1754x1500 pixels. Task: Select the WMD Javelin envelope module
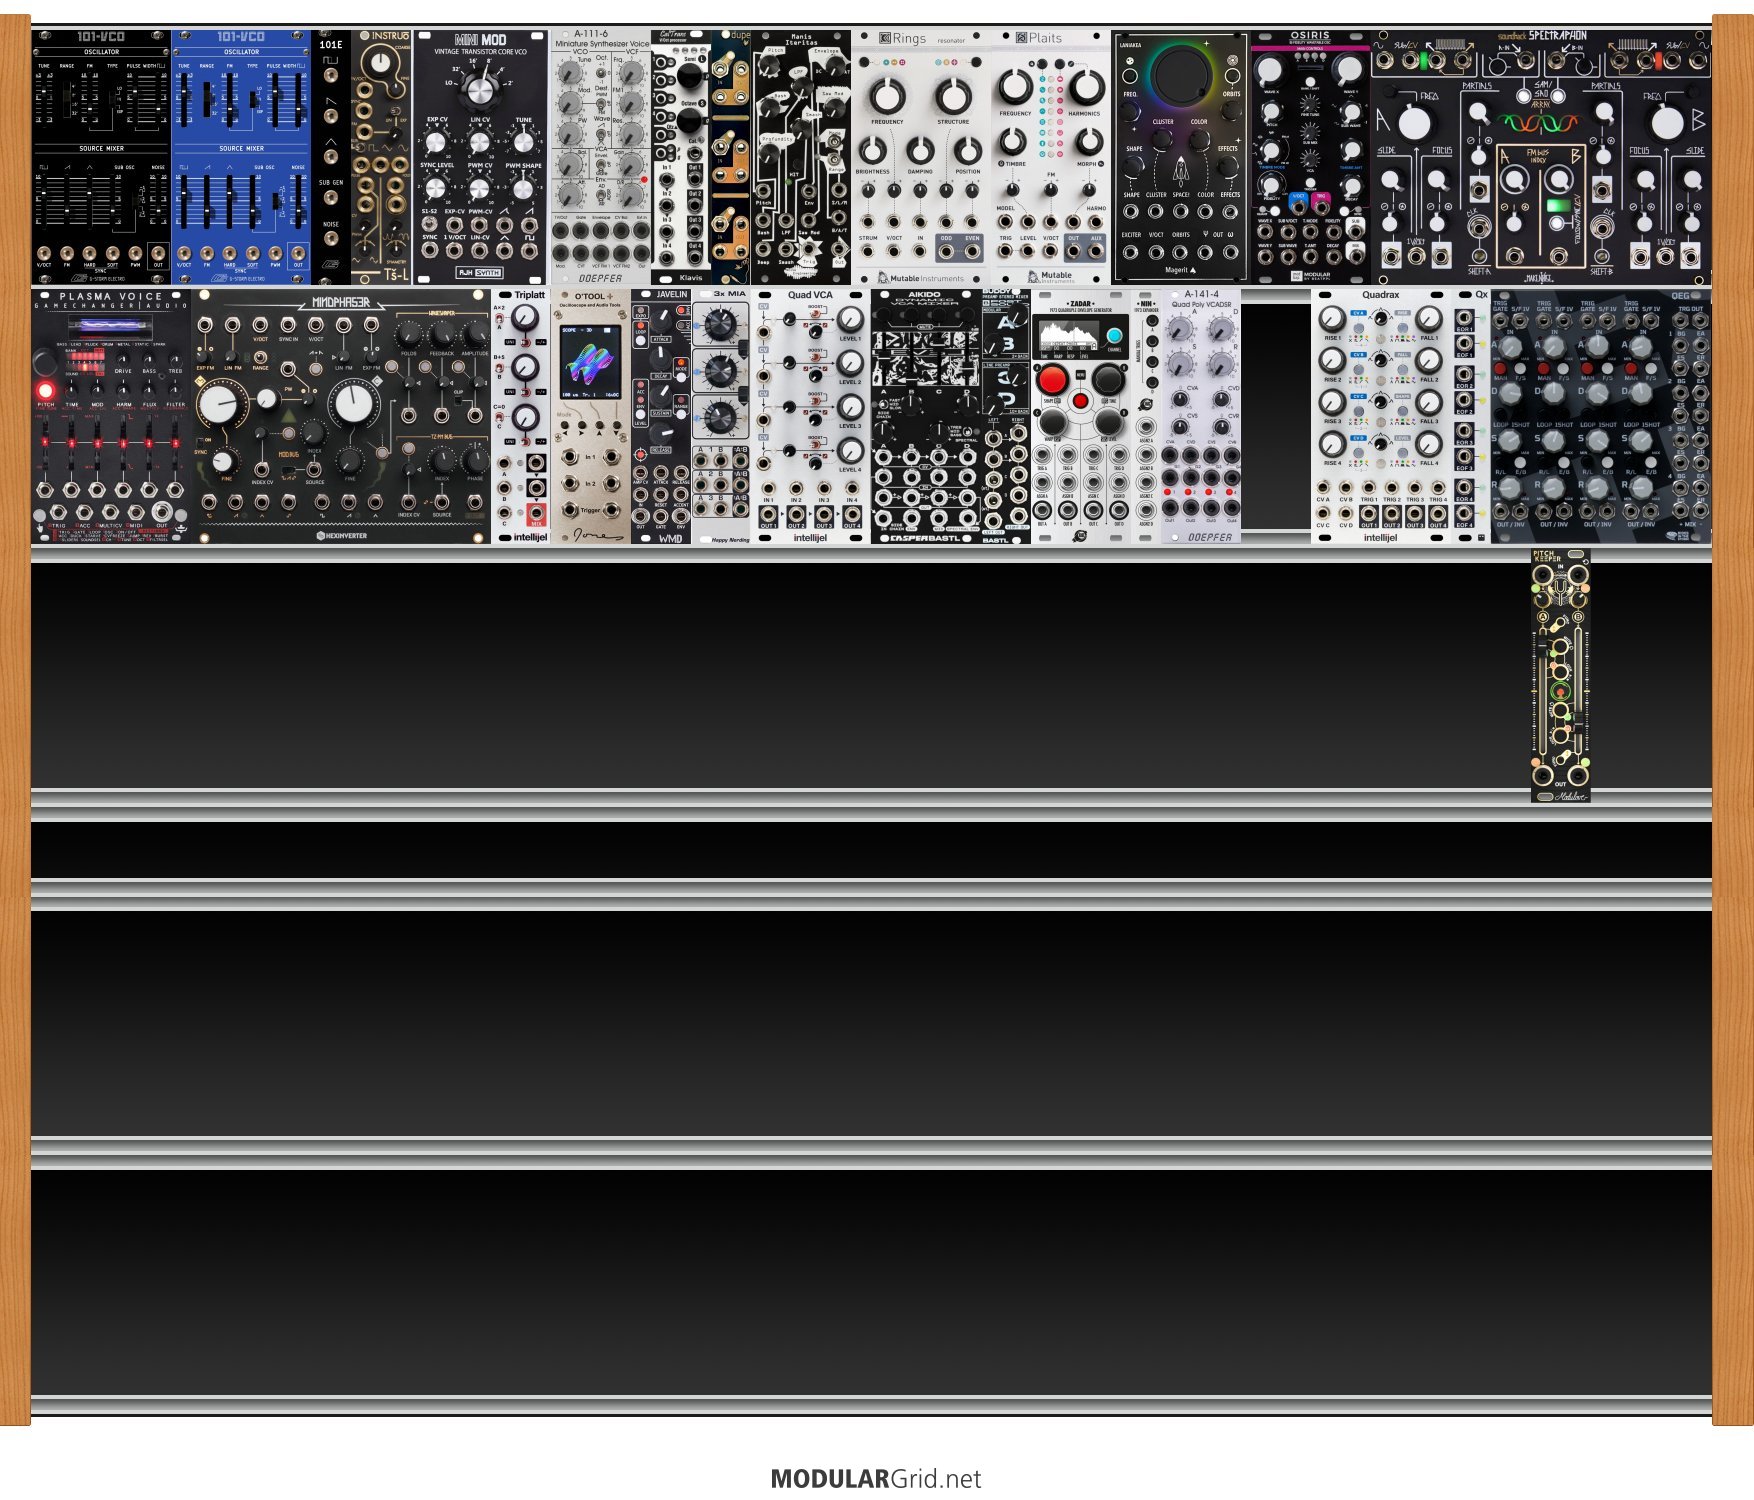661,417
